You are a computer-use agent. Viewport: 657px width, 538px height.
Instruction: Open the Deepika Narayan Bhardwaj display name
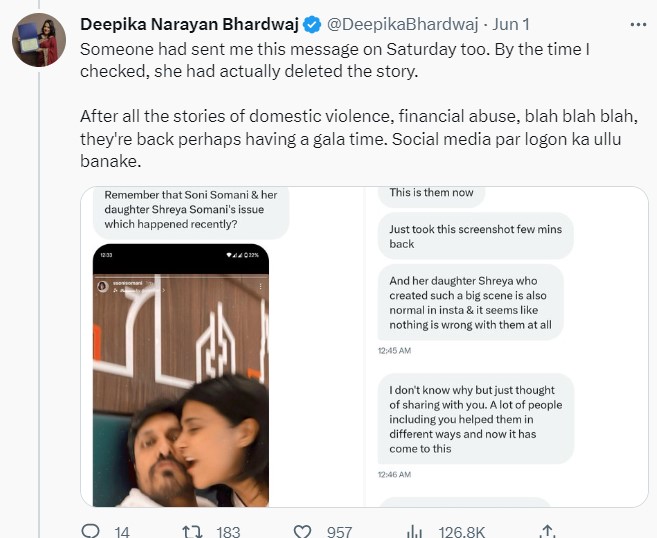(188, 23)
